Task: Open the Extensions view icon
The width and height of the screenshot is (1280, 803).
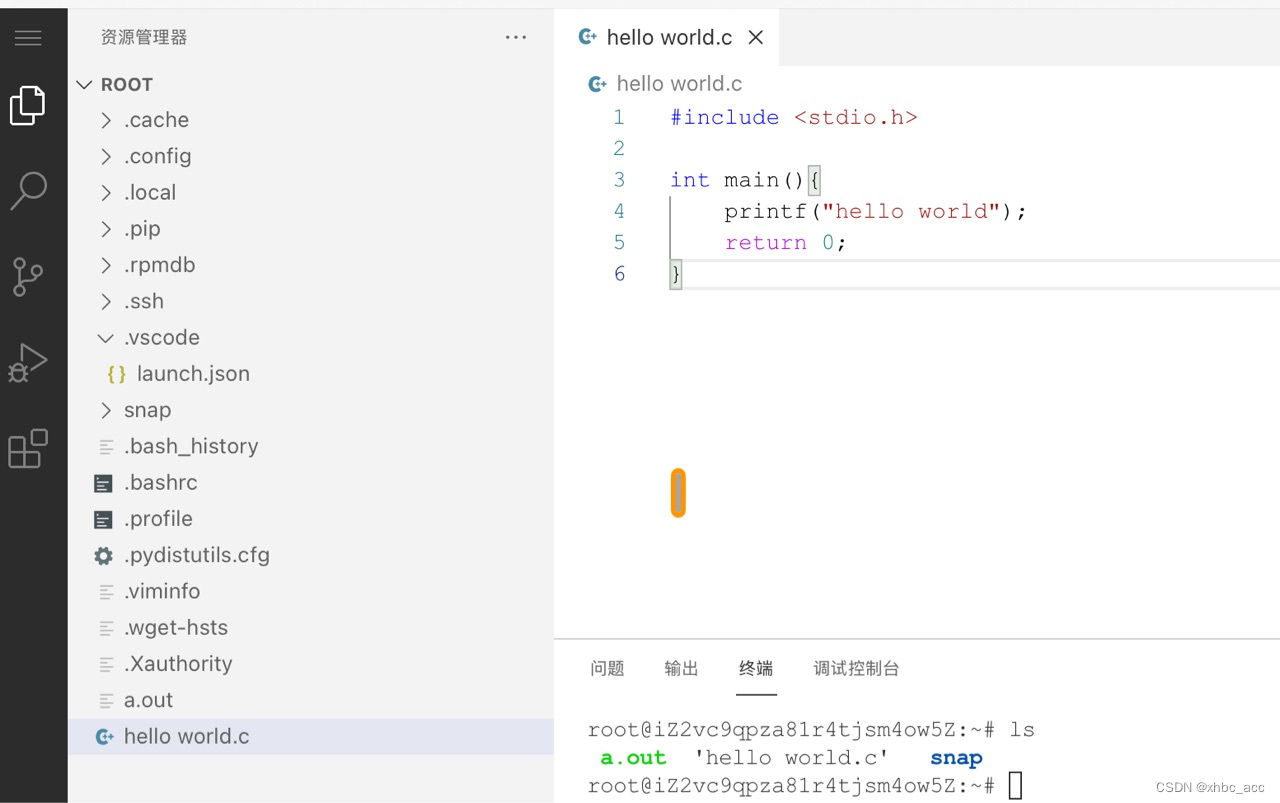Action: (x=28, y=449)
